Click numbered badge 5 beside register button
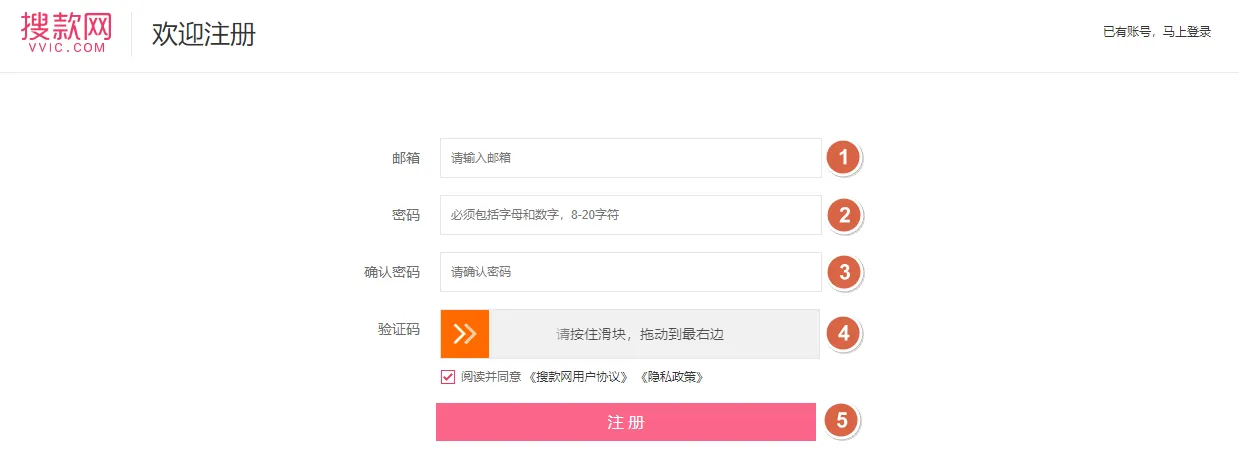Viewport: 1239px width, 462px height. 841,421
